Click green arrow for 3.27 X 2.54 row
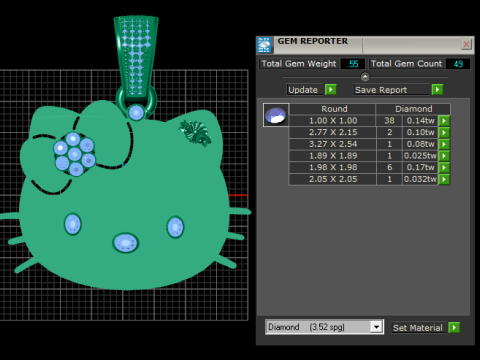 point(444,144)
